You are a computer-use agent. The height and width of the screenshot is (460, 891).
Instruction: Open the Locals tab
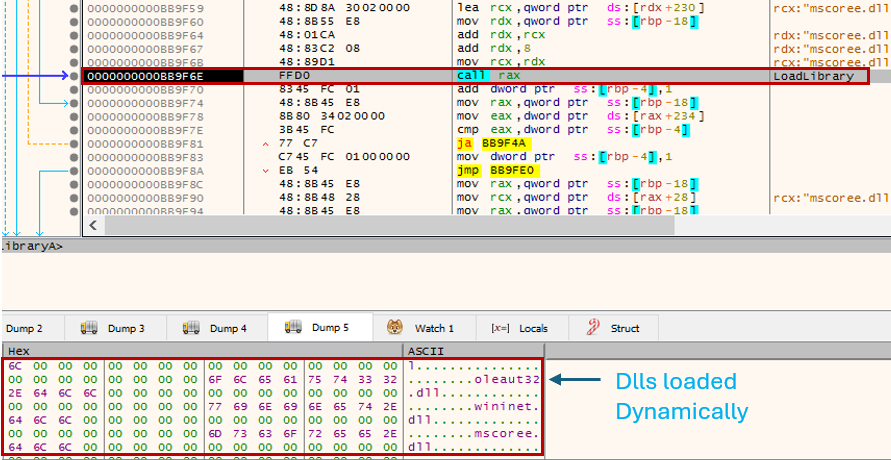524,328
